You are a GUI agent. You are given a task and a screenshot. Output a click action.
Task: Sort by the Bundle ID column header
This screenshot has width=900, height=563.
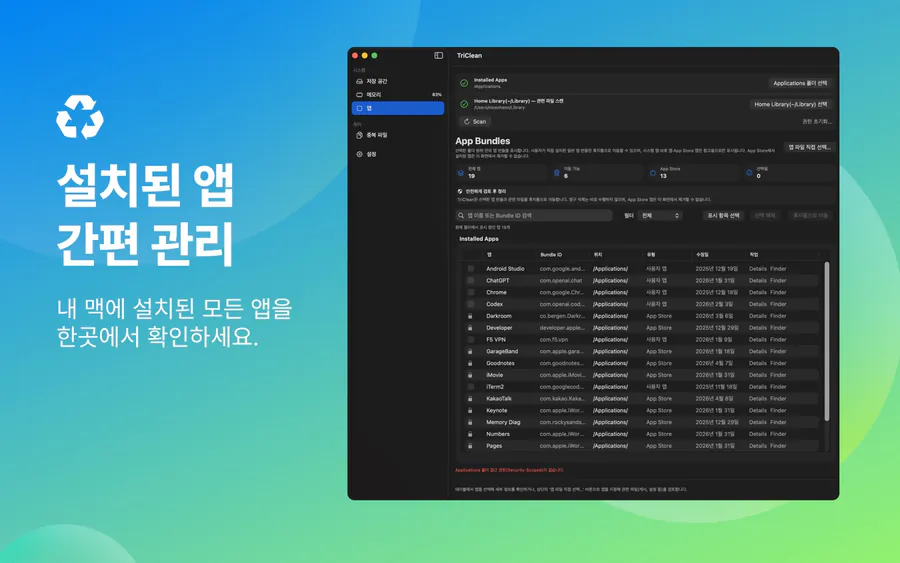pyautogui.click(x=551, y=255)
